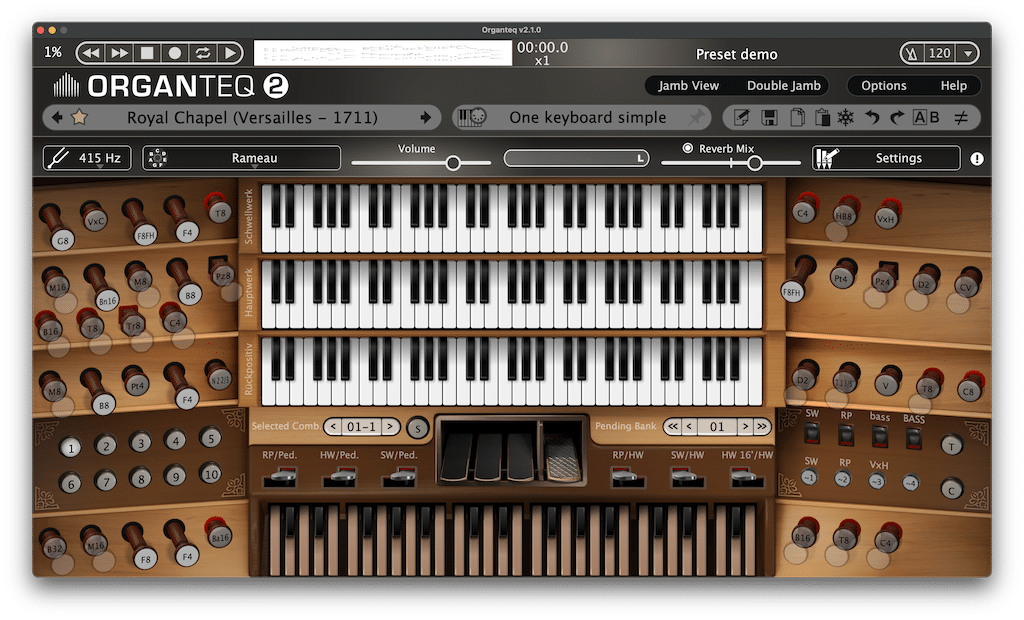
Task: Start recording with the round record button
Action: tap(175, 53)
